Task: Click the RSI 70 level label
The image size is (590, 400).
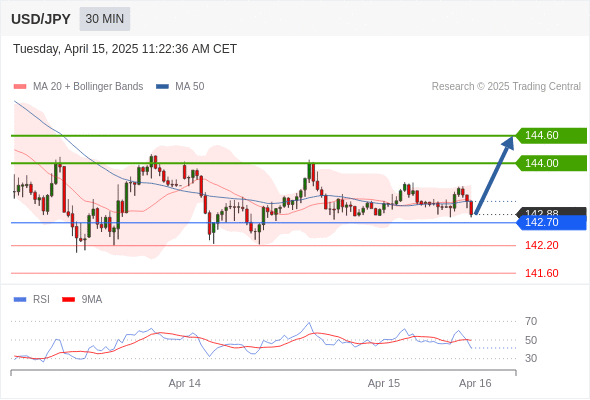Action: pos(531,321)
